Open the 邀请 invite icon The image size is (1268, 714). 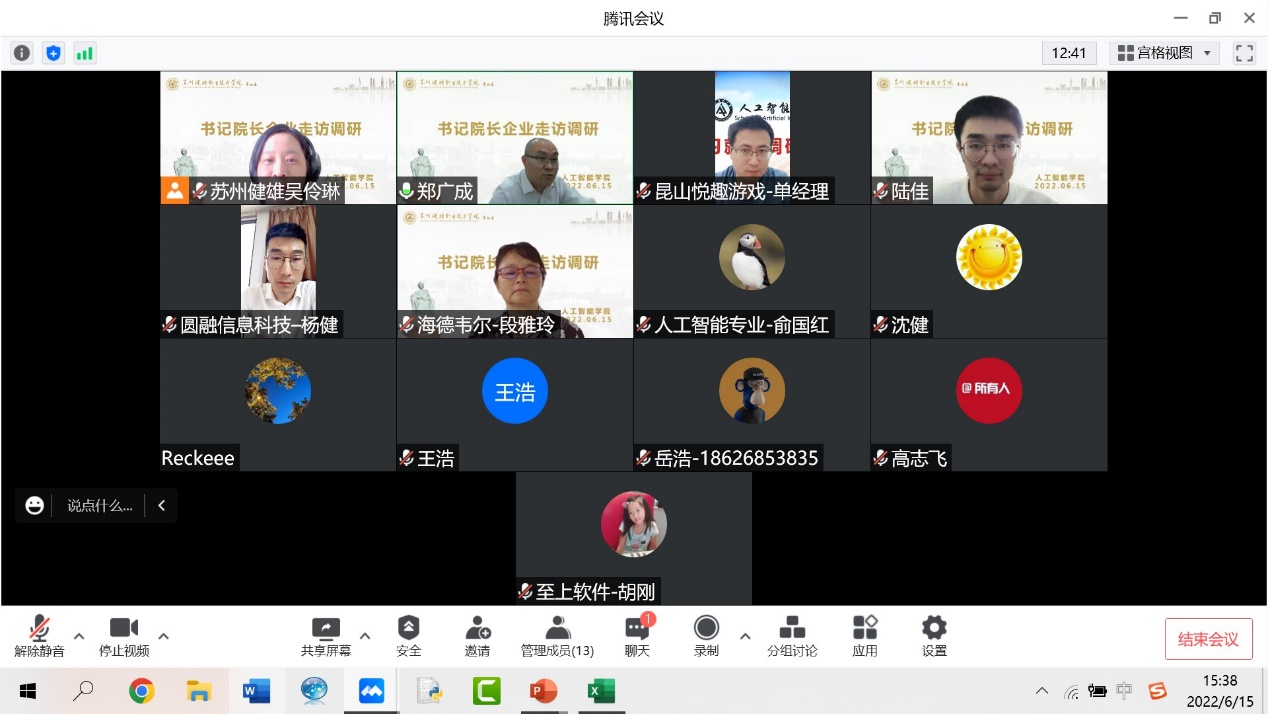coord(477,636)
